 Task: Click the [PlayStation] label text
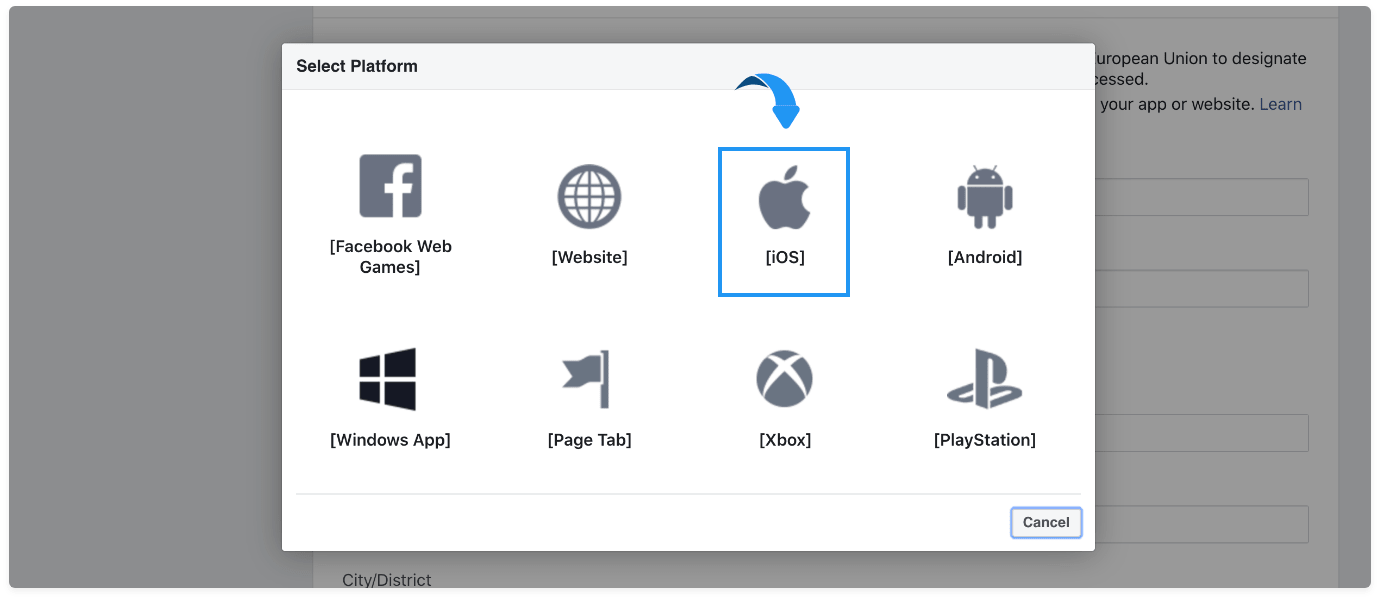(x=985, y=440)
